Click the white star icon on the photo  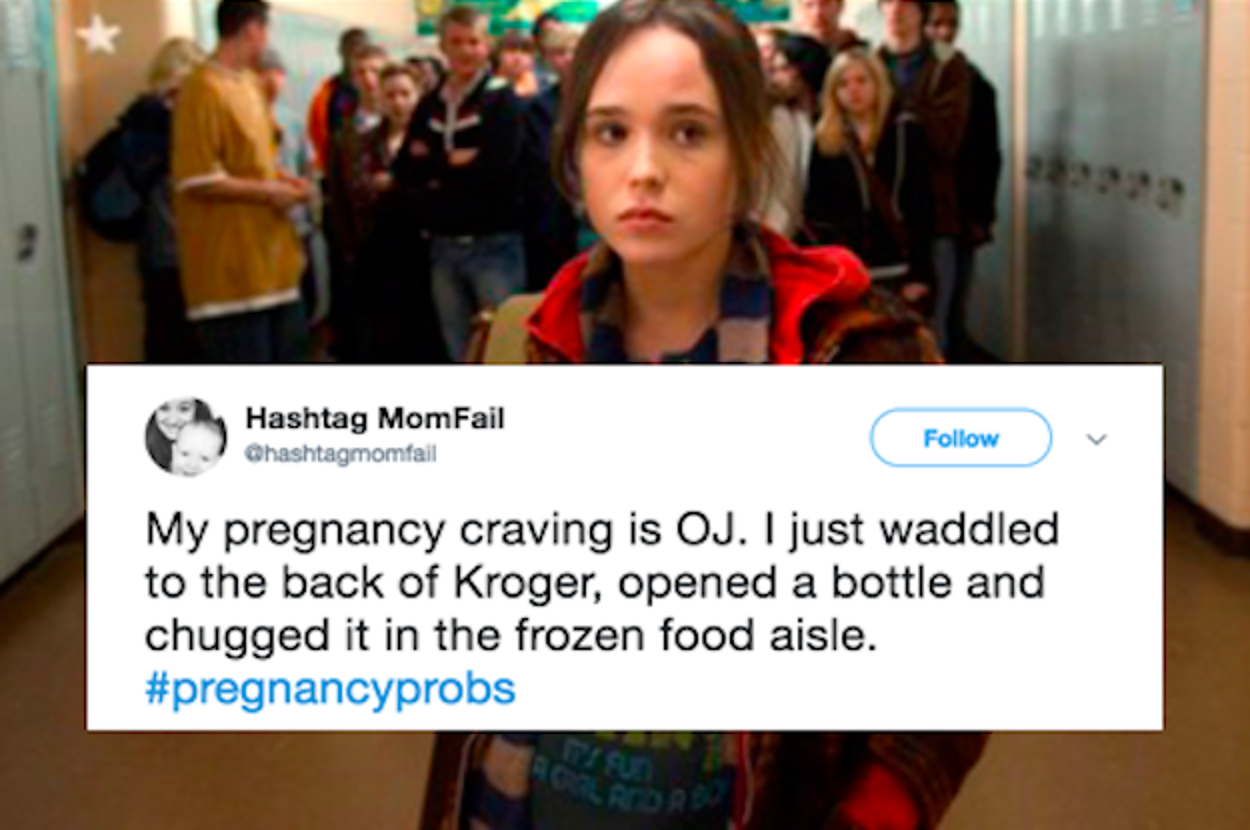pyautogui.click(x=98, y=34)
